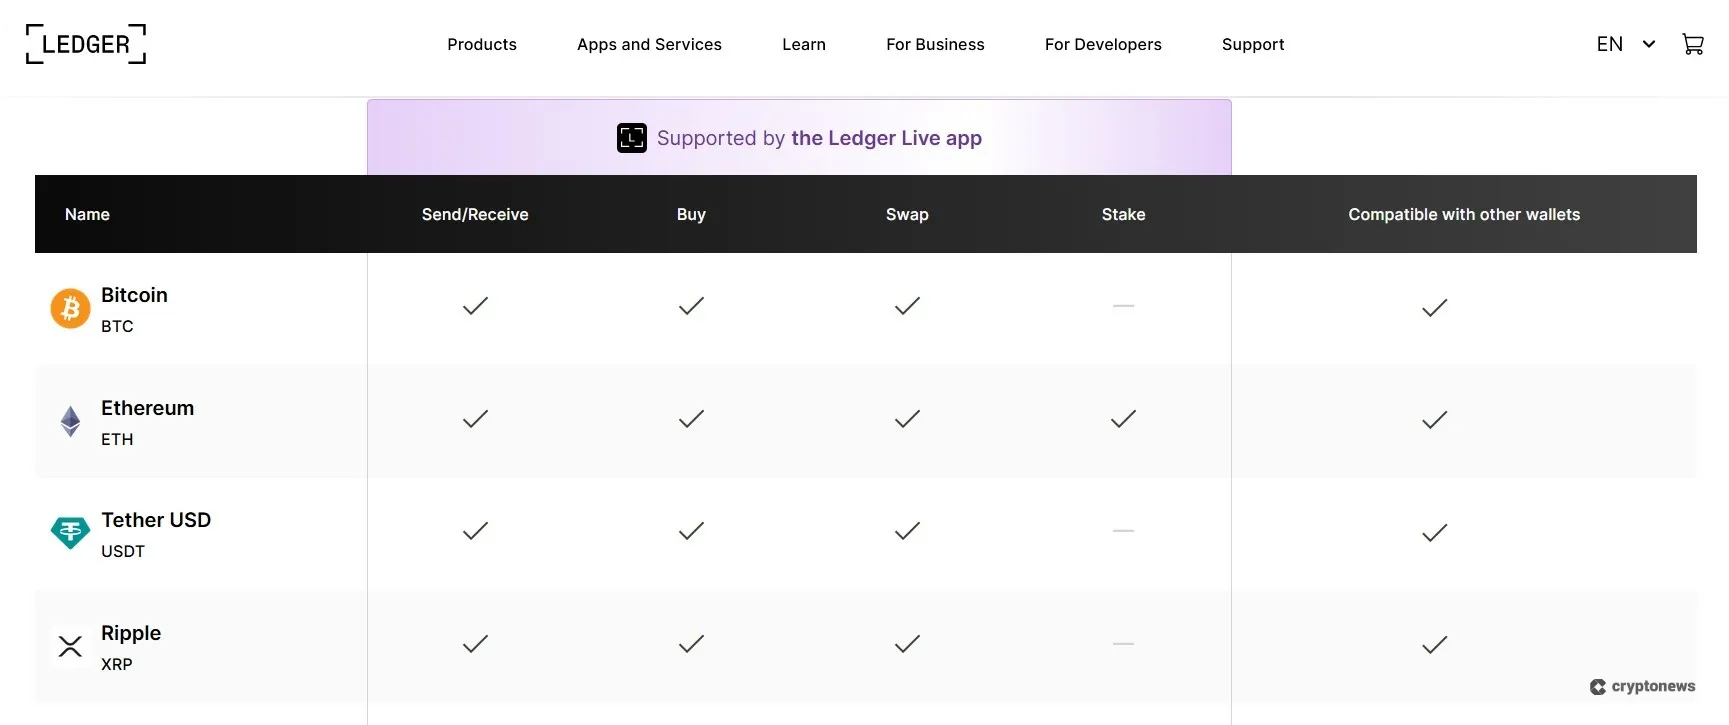
Task: Click the XRP ticker text
Action: [x=117, y=664]
